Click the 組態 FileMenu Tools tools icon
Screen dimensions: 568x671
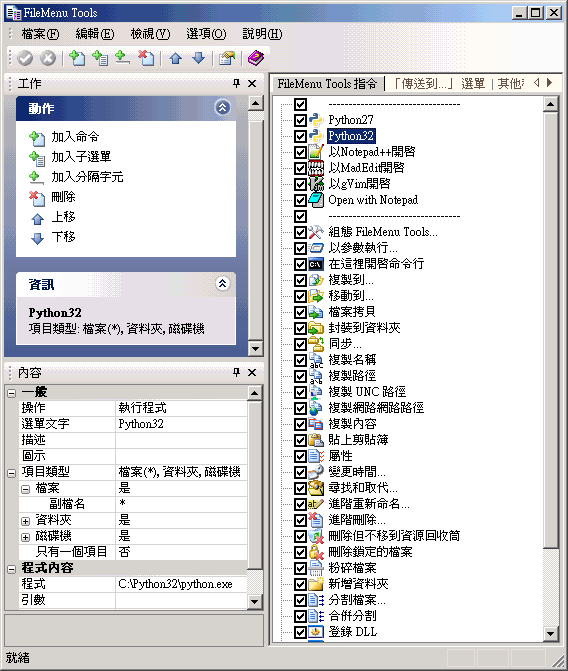[316, 232]
